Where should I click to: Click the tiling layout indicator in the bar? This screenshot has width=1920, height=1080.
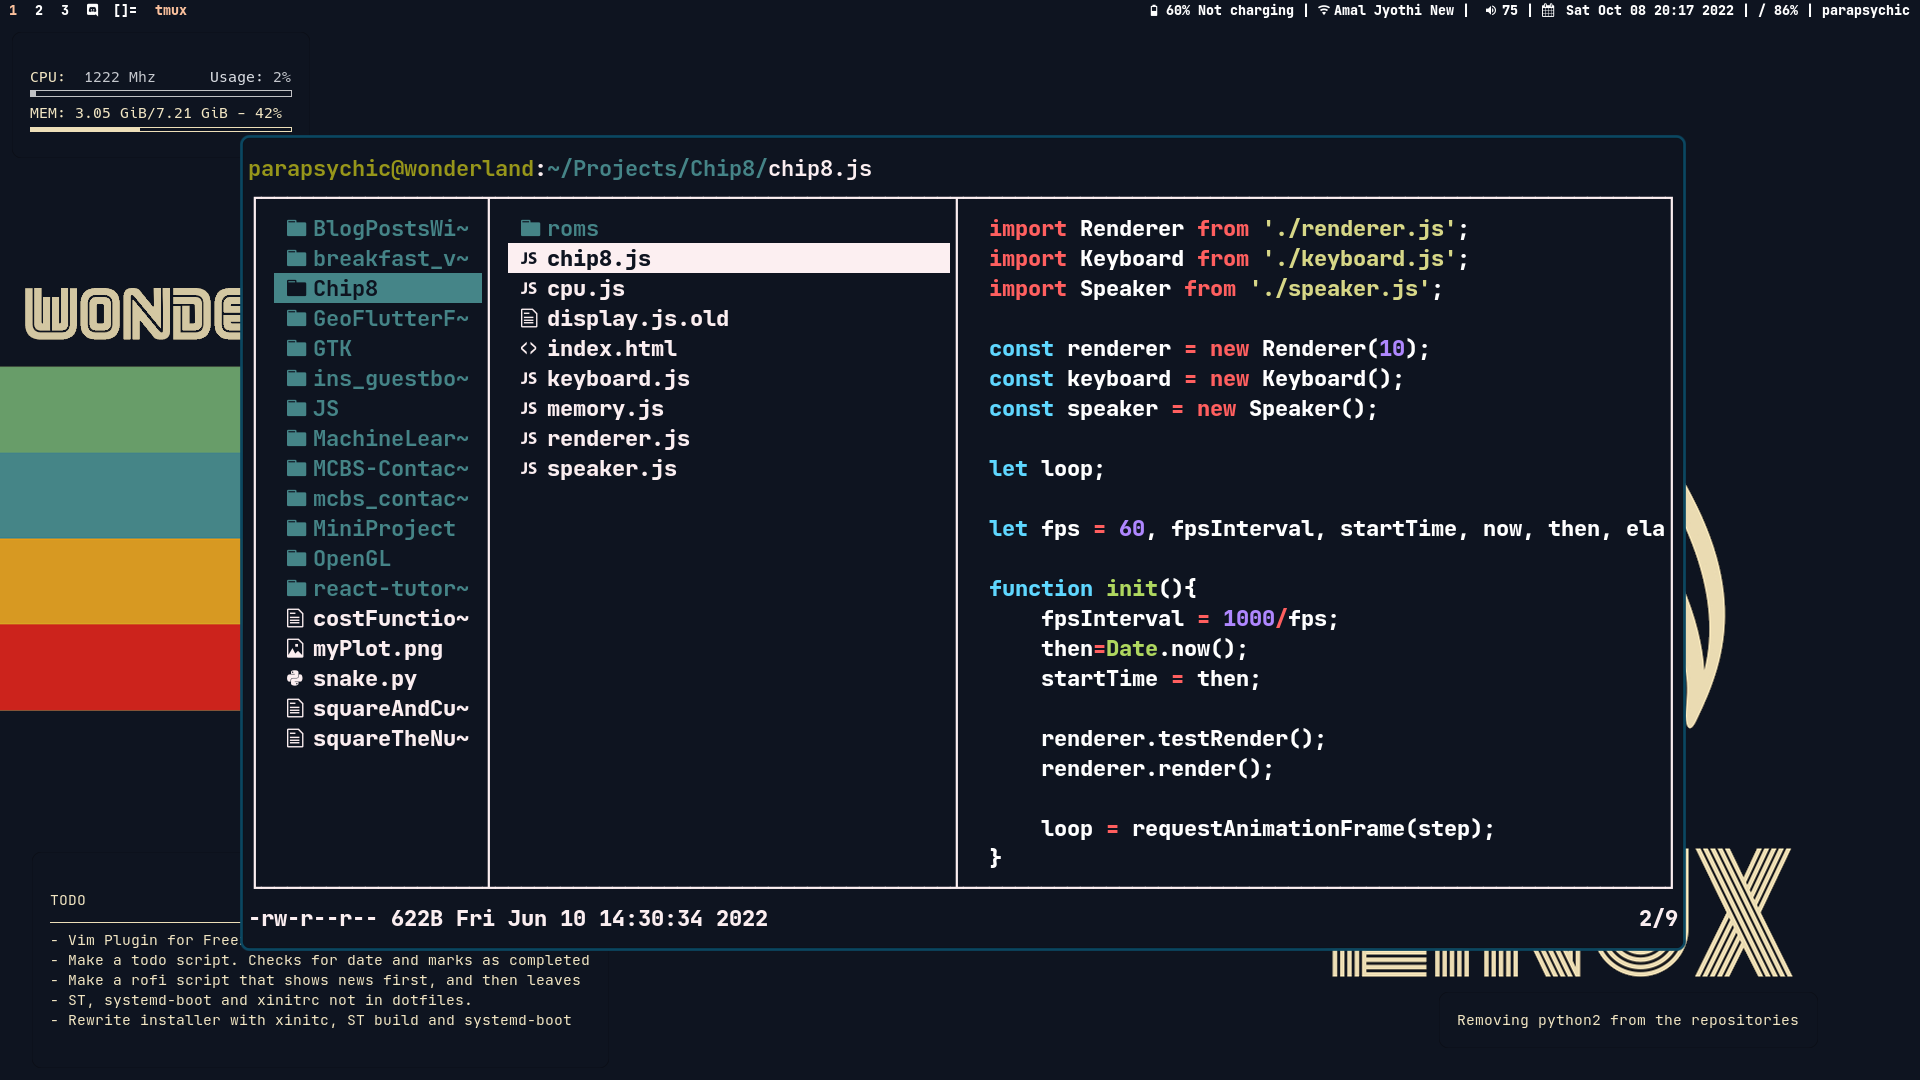pos(125,11)
